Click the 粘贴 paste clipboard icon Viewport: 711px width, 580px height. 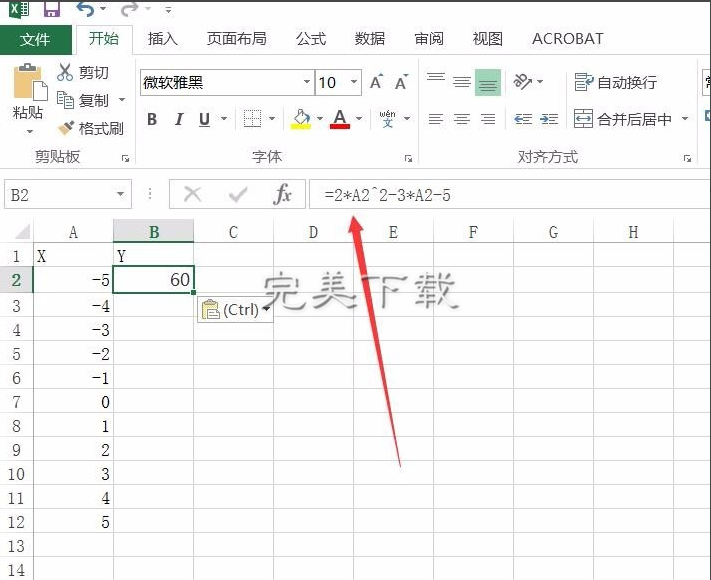29,82
